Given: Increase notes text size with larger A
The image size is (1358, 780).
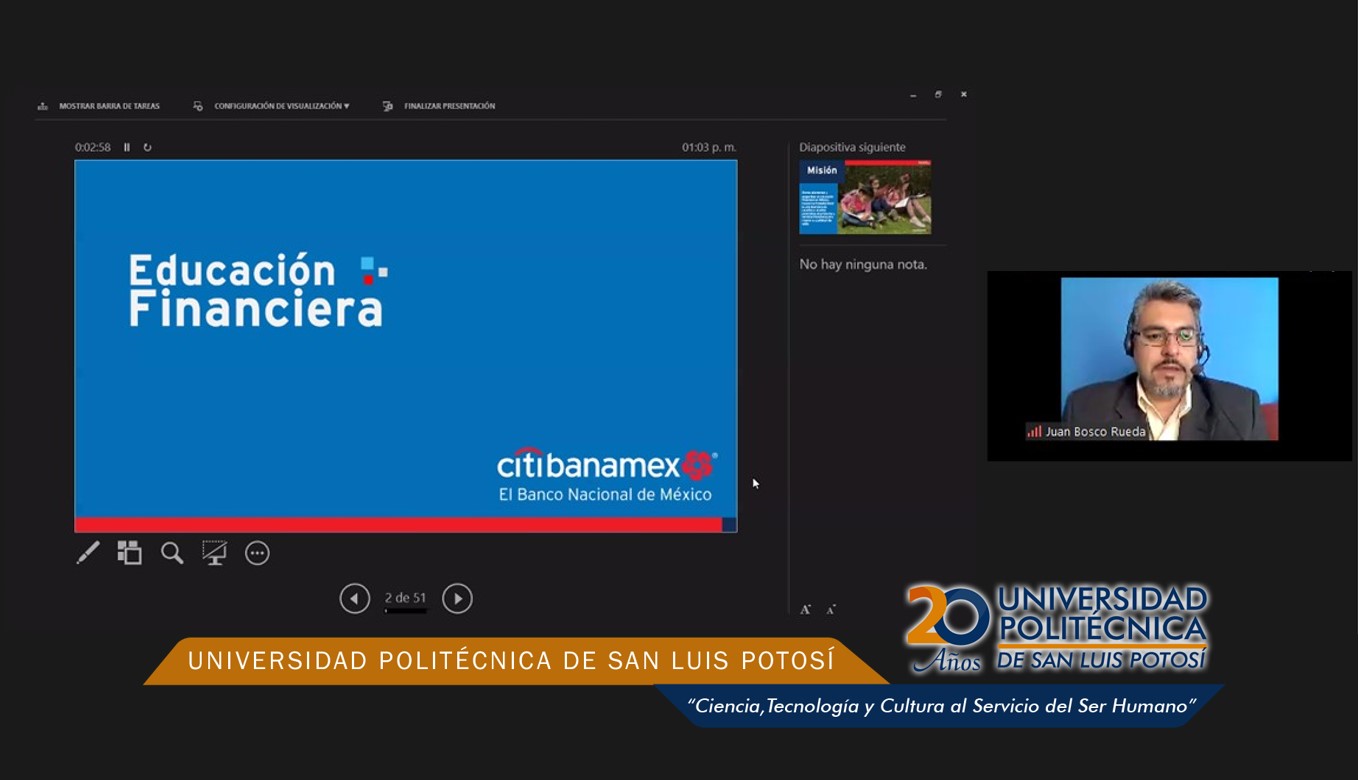Looking at the screenshot, I should tap(805, 609).
